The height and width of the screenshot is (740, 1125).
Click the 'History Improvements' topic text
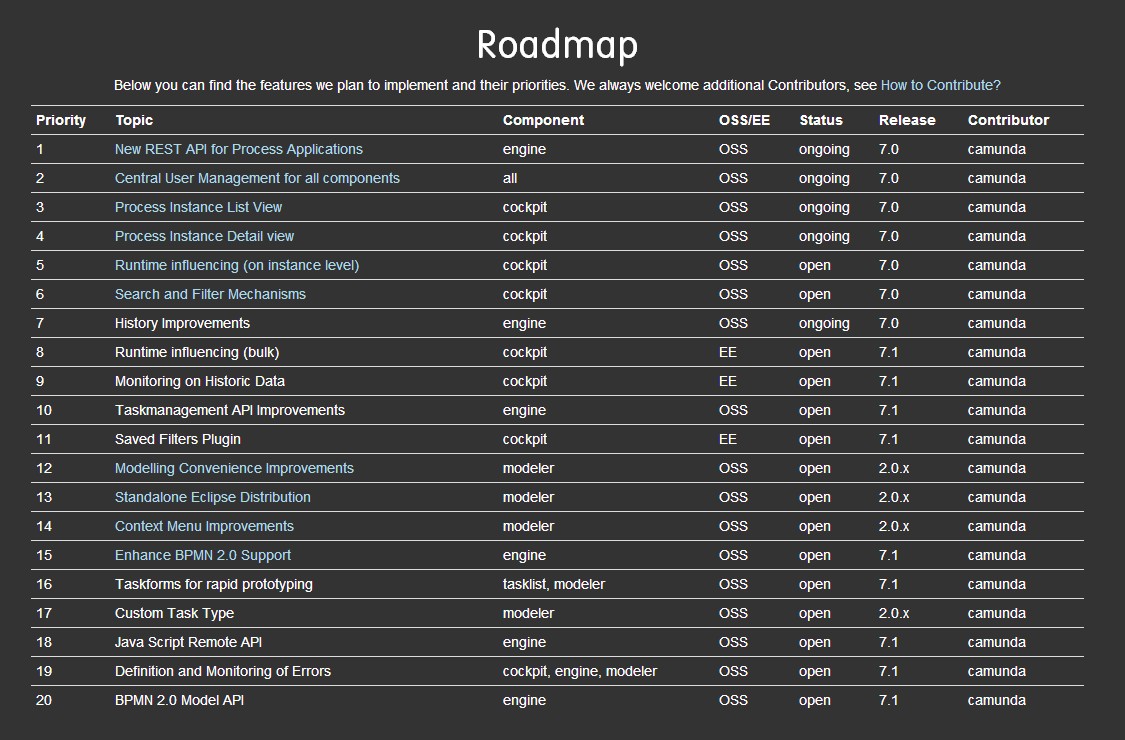(x=182, y=323)
